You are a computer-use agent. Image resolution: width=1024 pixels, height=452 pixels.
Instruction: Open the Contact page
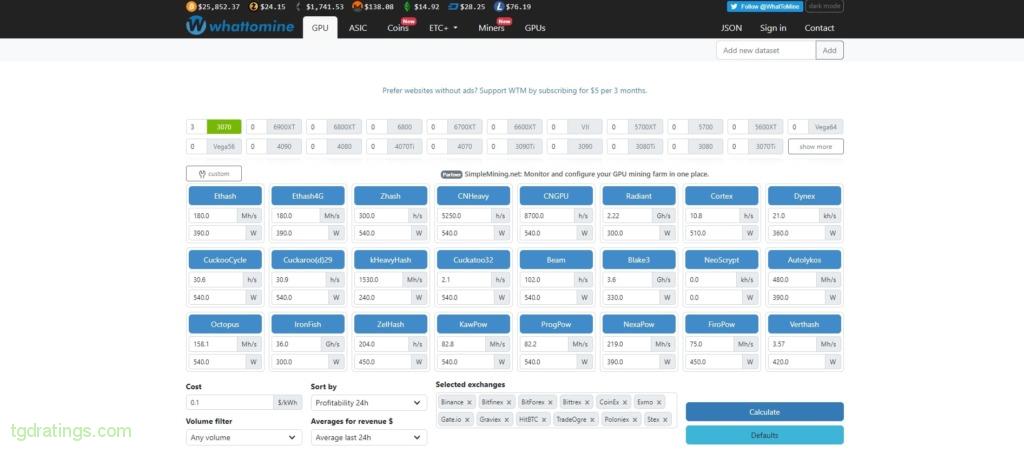tap(820, 28)
